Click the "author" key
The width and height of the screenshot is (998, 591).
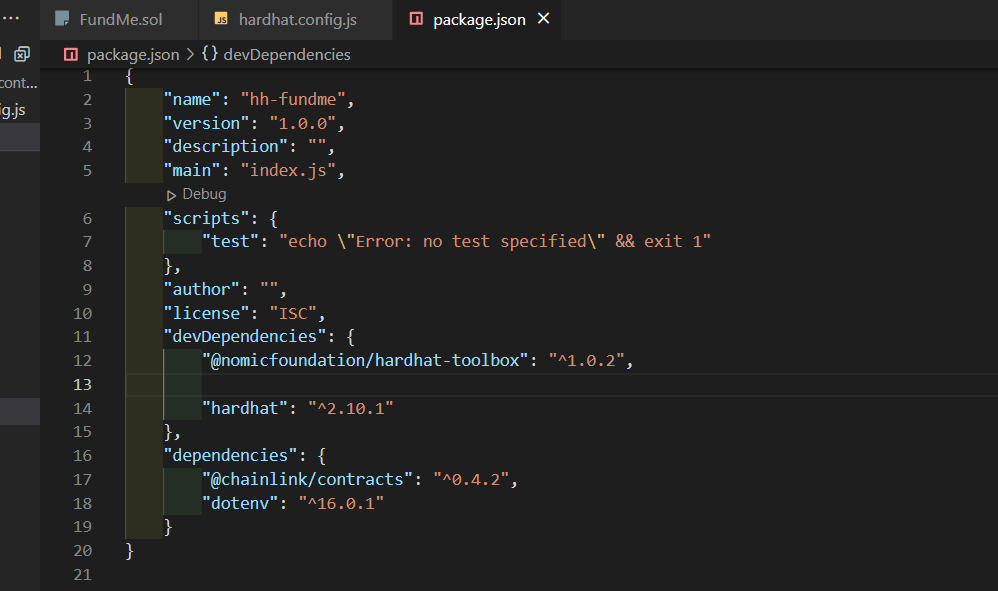201,289
